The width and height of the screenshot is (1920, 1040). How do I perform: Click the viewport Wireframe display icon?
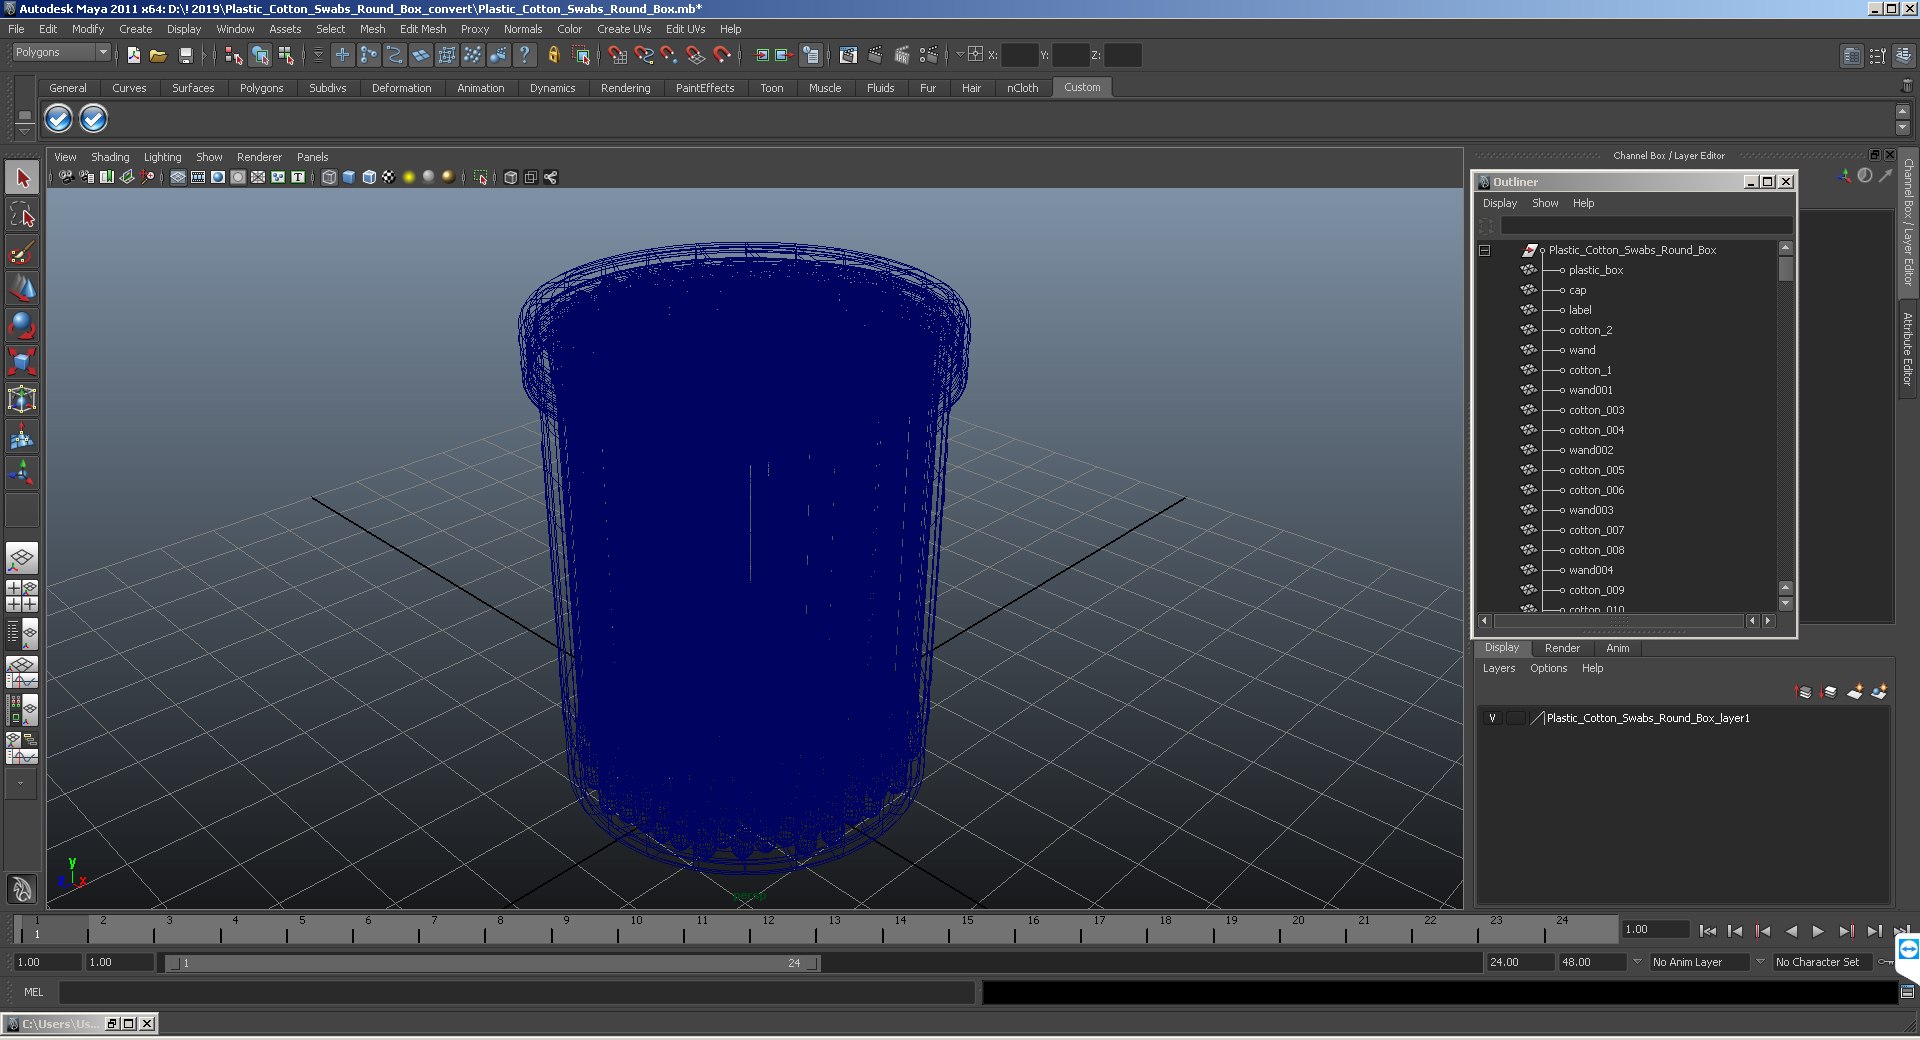329,177
